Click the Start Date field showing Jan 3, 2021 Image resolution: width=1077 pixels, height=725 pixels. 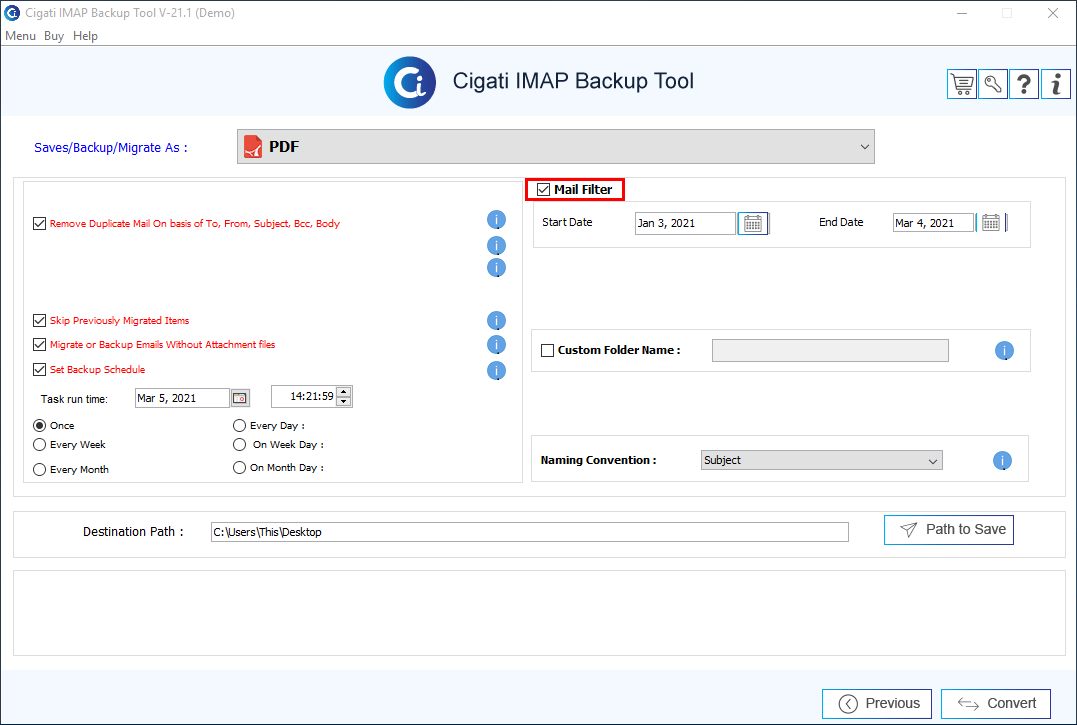(x=685, y=223)
